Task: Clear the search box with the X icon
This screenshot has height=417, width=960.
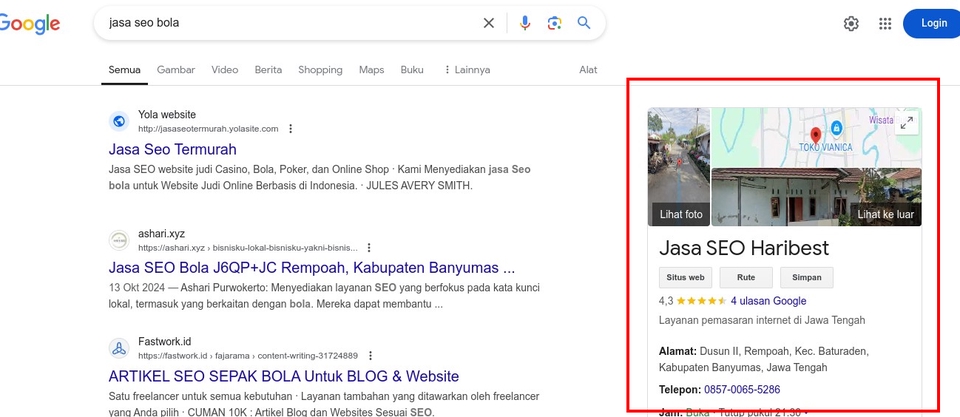Action: coord(489,23)
